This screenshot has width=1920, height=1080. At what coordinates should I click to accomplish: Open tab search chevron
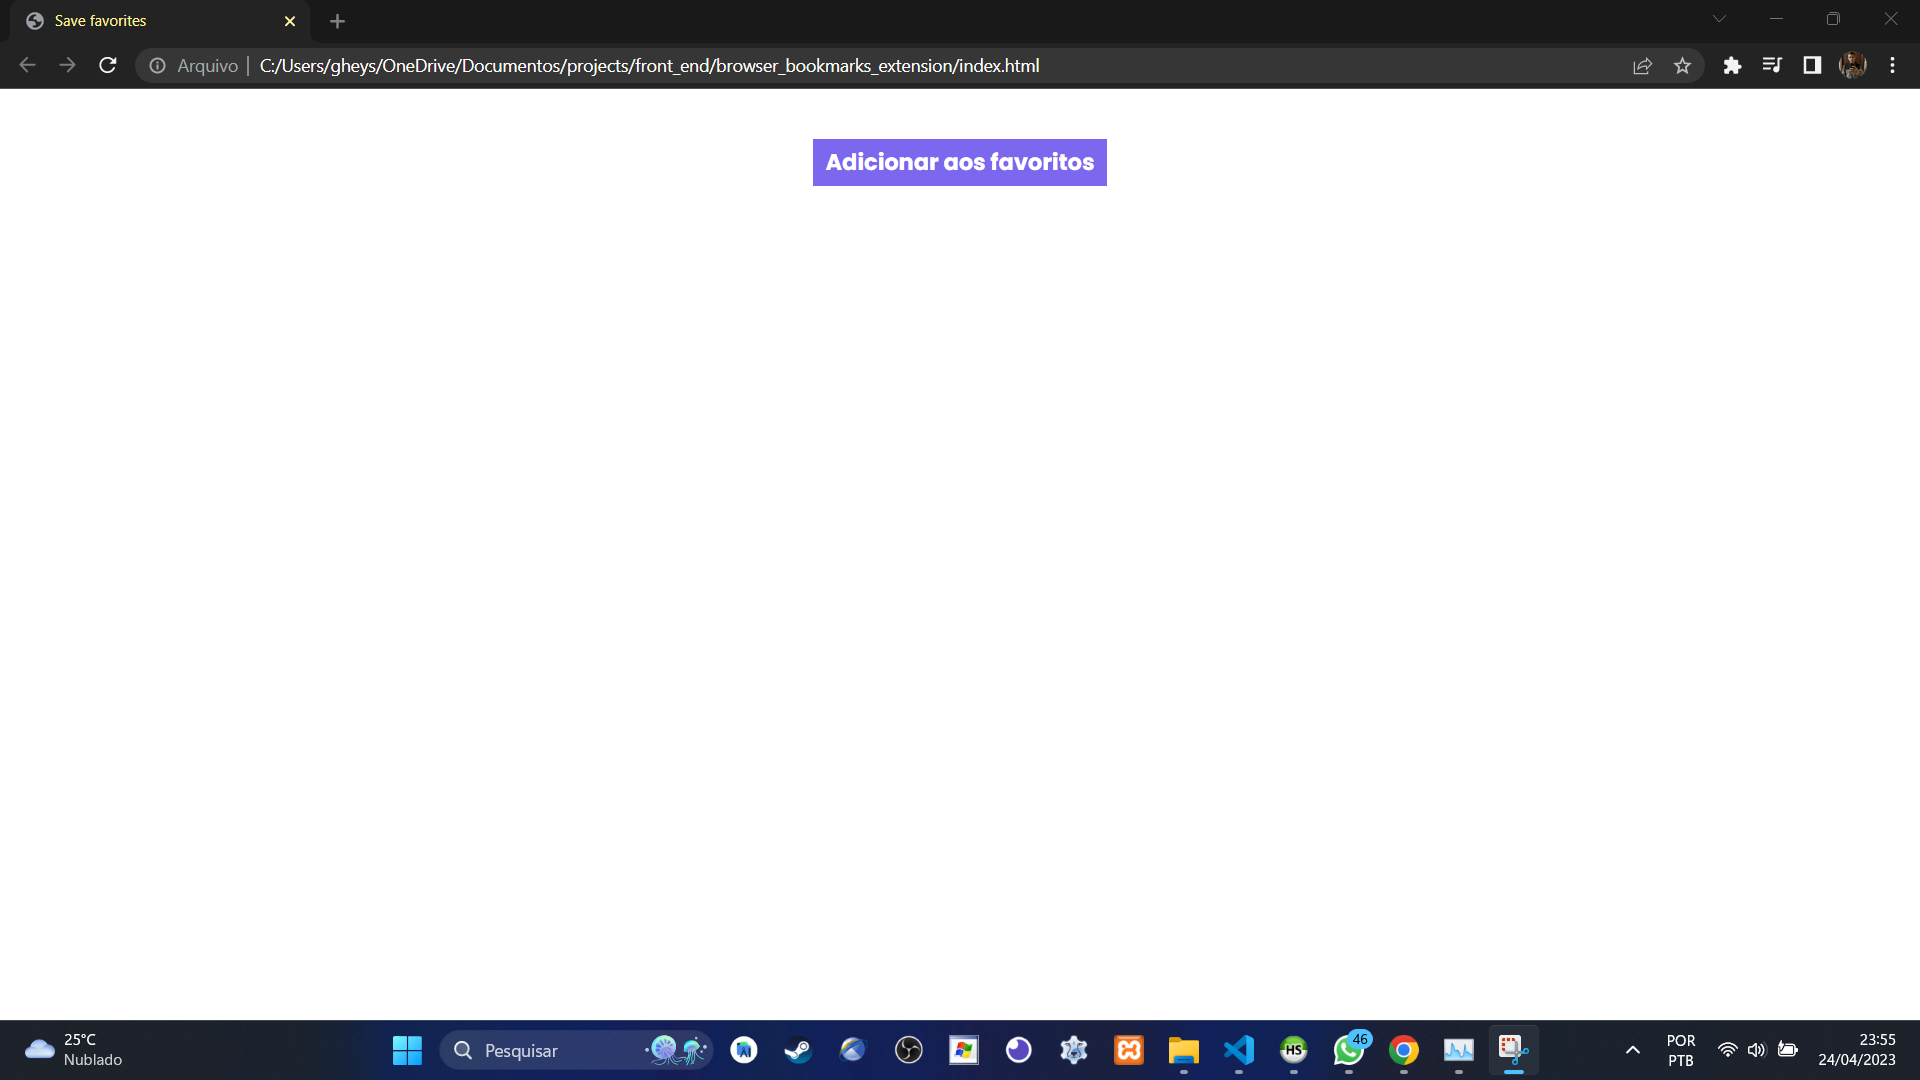click(1719, 19)
